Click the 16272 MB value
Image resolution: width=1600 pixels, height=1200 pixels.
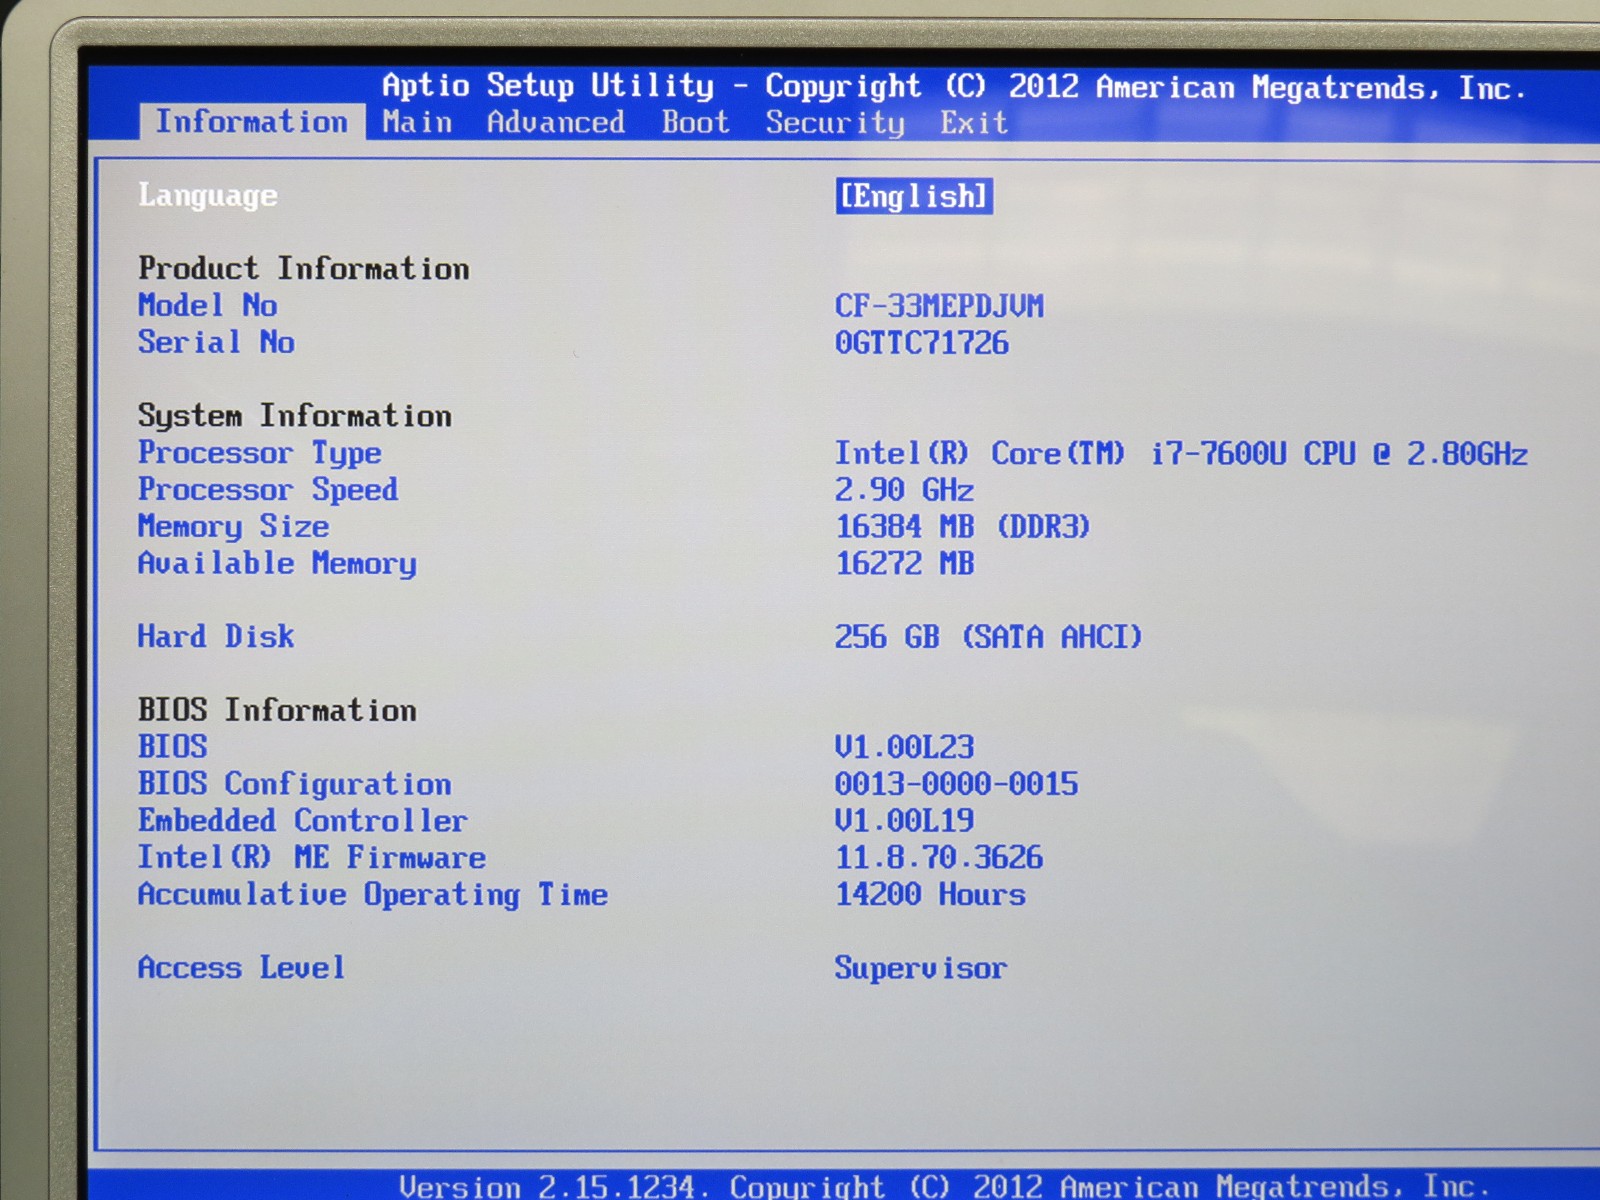tap(905, 564)
